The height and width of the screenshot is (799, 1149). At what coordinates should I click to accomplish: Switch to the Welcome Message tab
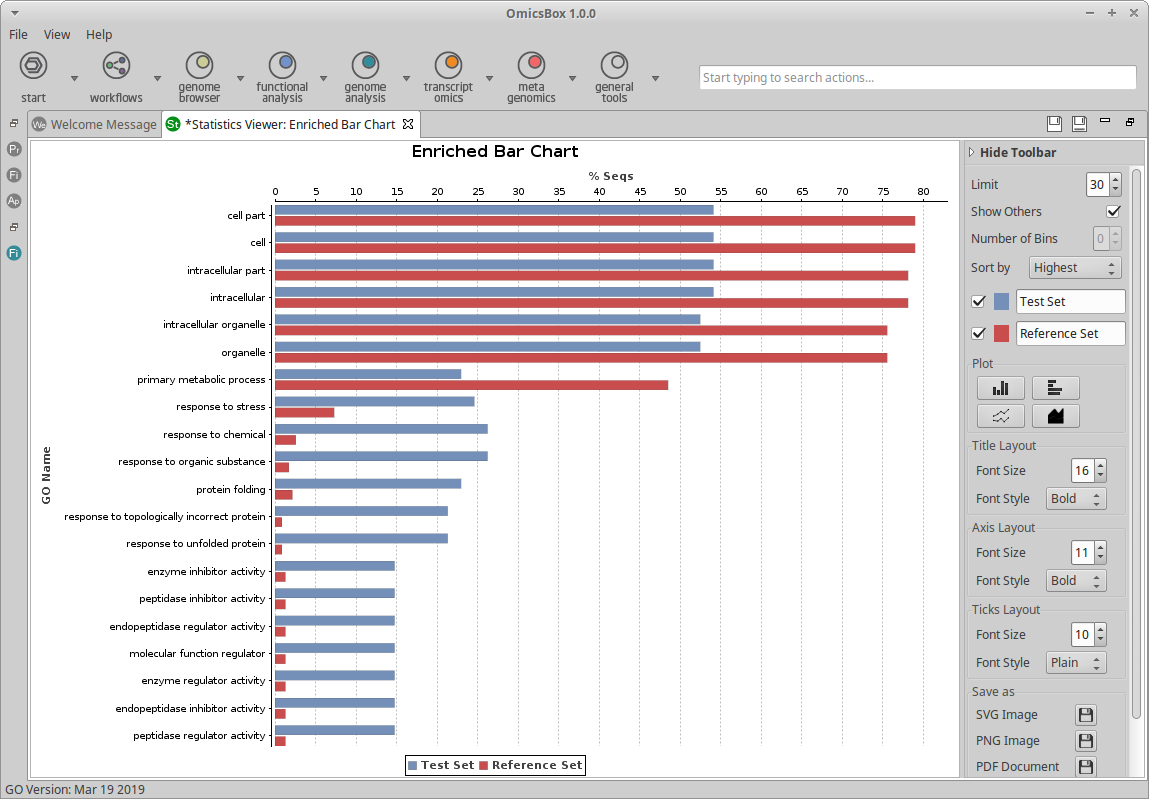(94, 125)
